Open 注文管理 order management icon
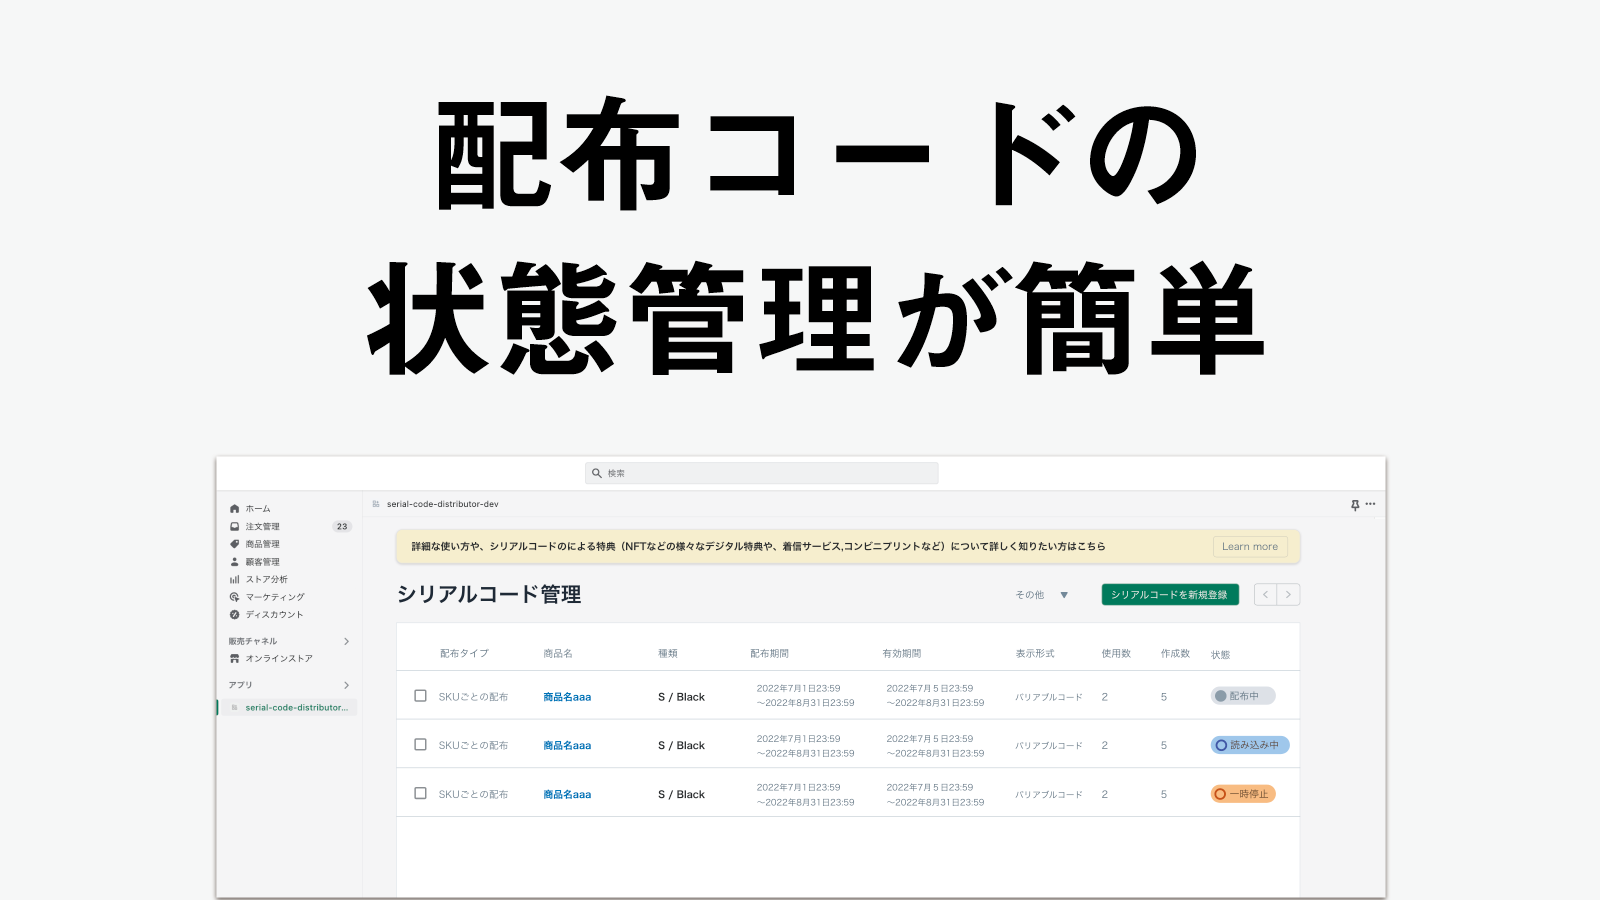This screenshot has width=1600, height=900. pyautogui.click(x=233, y=526)
